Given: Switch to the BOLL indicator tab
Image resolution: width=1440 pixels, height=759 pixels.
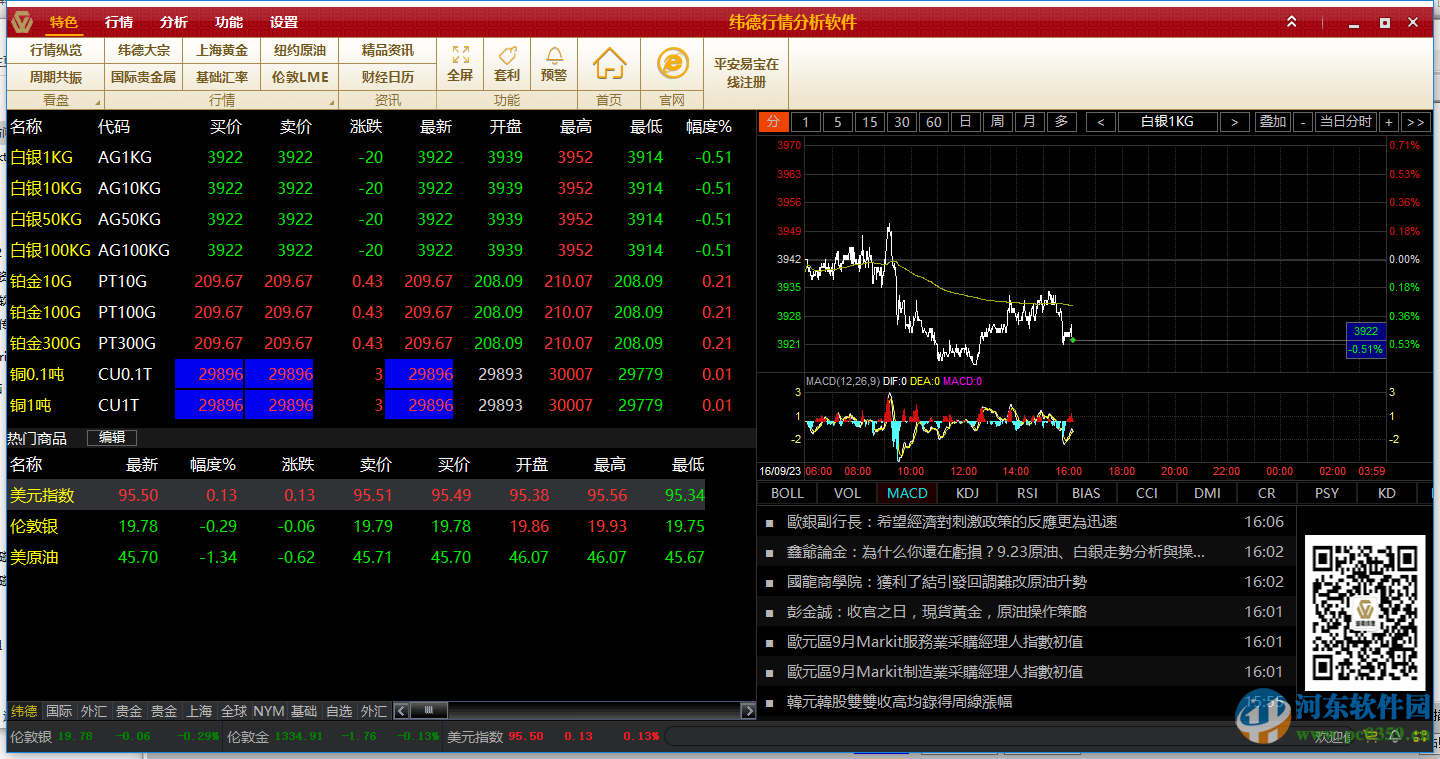Looking at the screenshot, I should click(787, 493).
